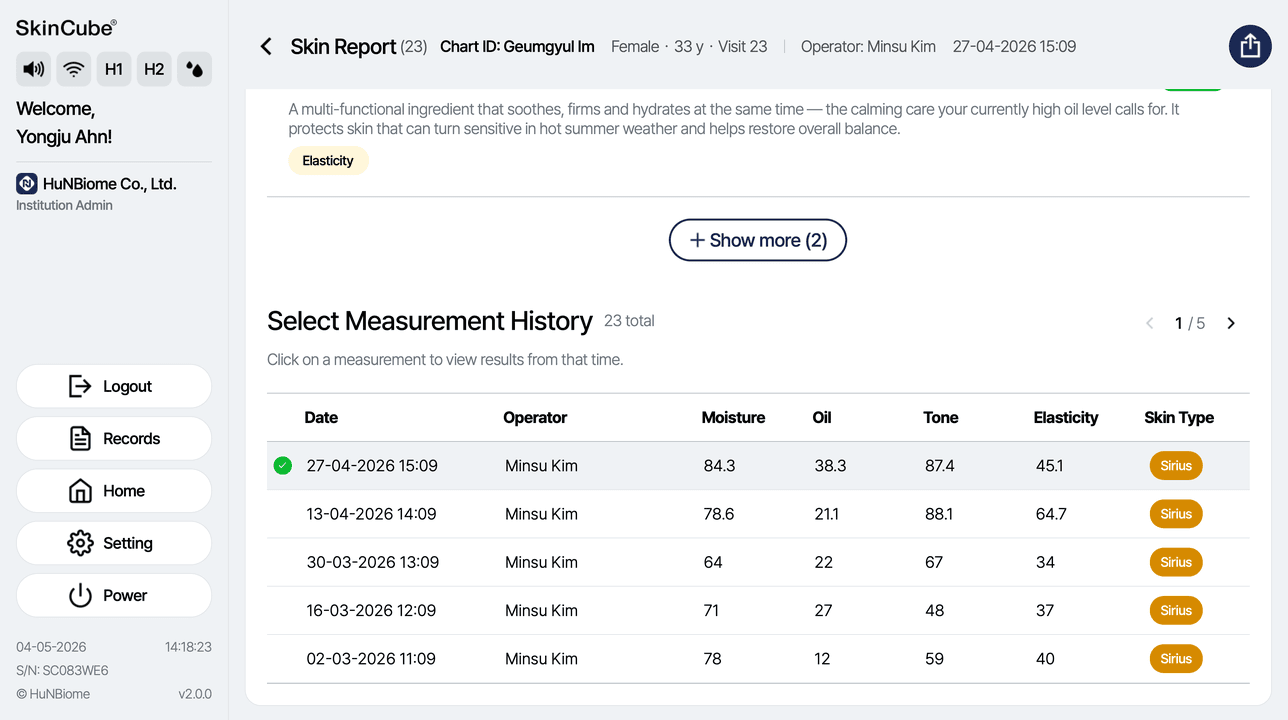
Task: Click Sirius badge in 27-04-2026 row
Action: 1176,466
